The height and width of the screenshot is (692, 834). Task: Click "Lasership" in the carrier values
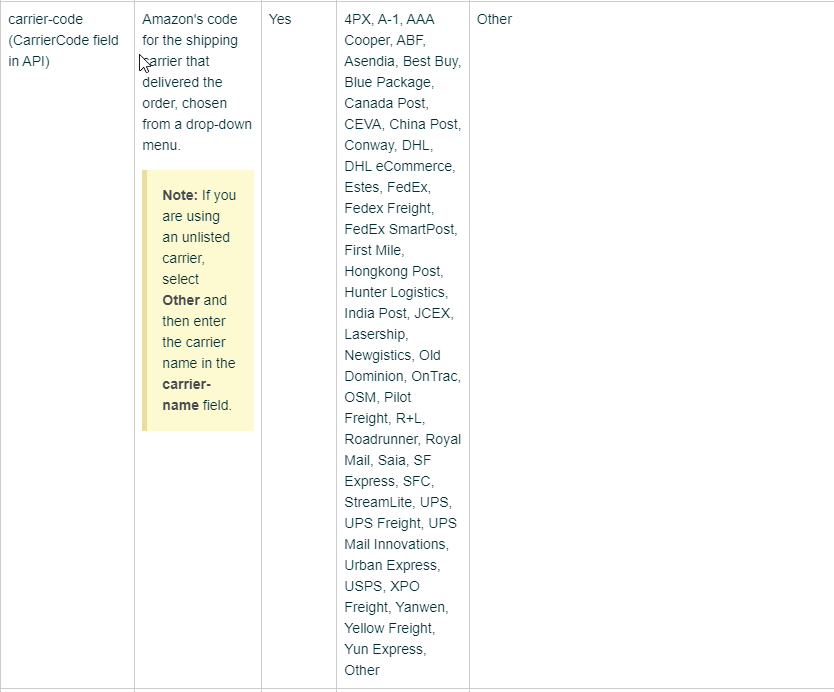click(375, 334)
